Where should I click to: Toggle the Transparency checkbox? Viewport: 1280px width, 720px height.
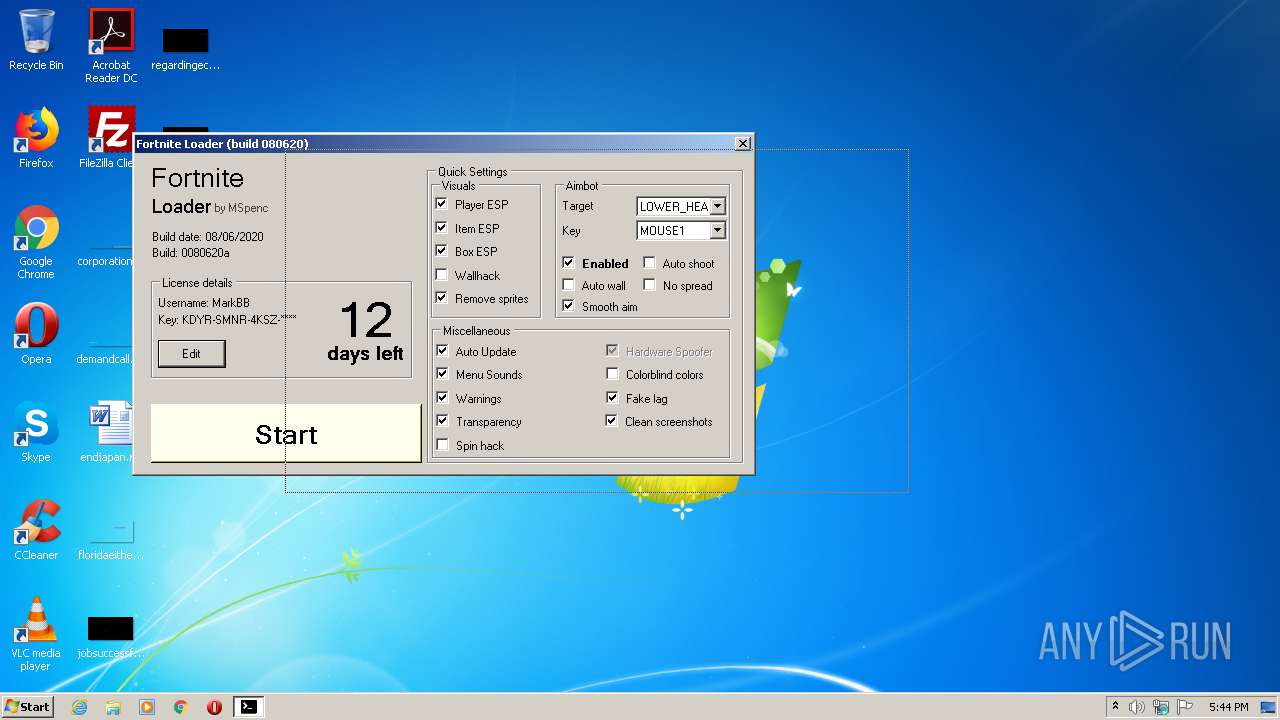(x=442, y=421)
